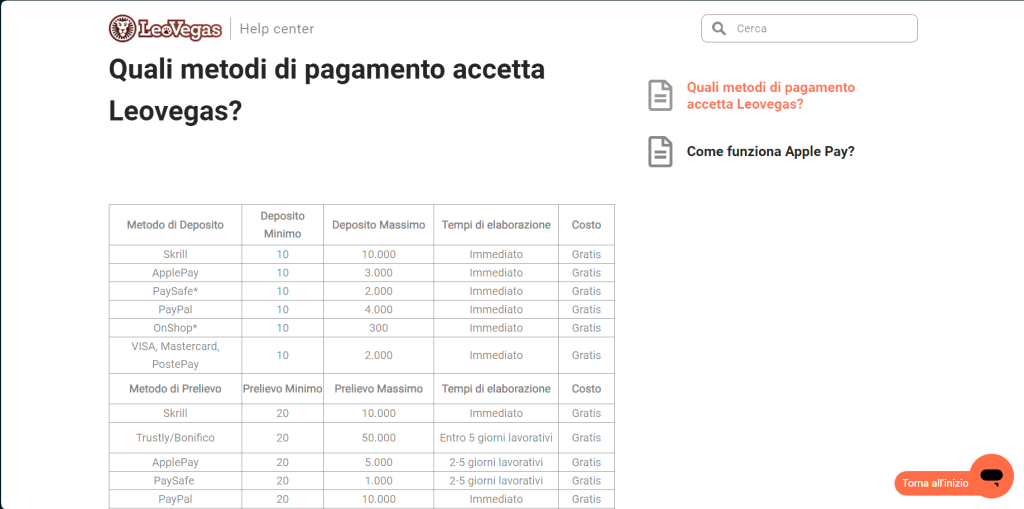The height and width of the screenshot is (509, 1024).
Task: Click 'Metodo di Prelievo' header cell
Action: (x=175, y=389)
